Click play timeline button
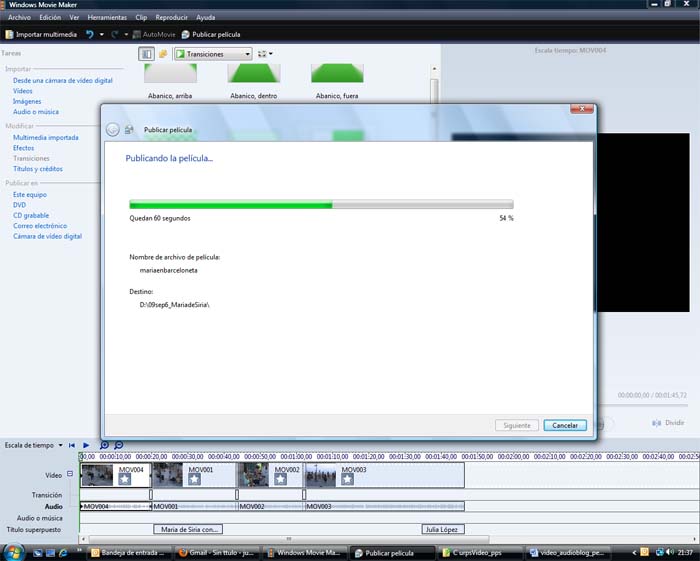This screenshot has height=561, width=700. (x=86, y=445)
